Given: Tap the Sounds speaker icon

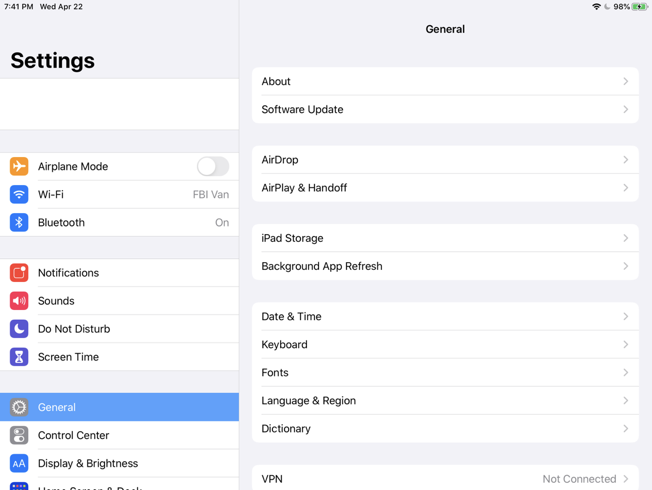Looking at the screenshot, I should [19, 301].
